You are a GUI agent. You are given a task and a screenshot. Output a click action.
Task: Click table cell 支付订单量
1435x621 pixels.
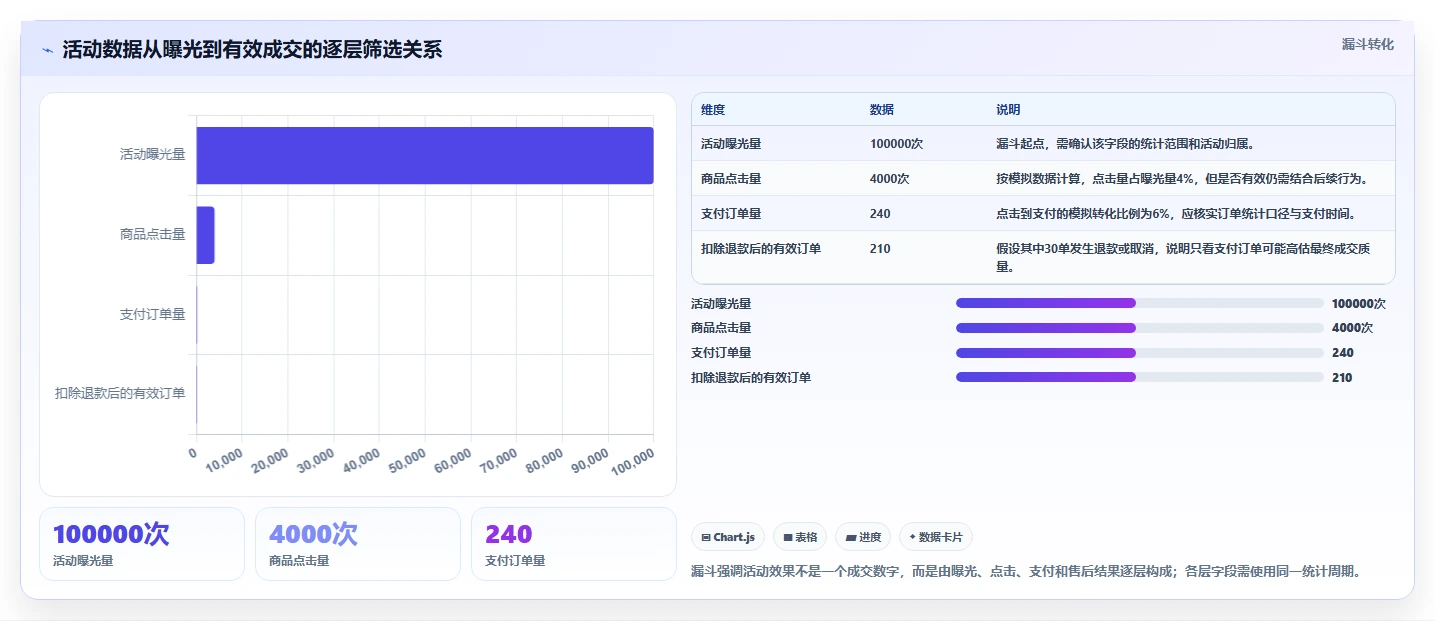[731, 214]
